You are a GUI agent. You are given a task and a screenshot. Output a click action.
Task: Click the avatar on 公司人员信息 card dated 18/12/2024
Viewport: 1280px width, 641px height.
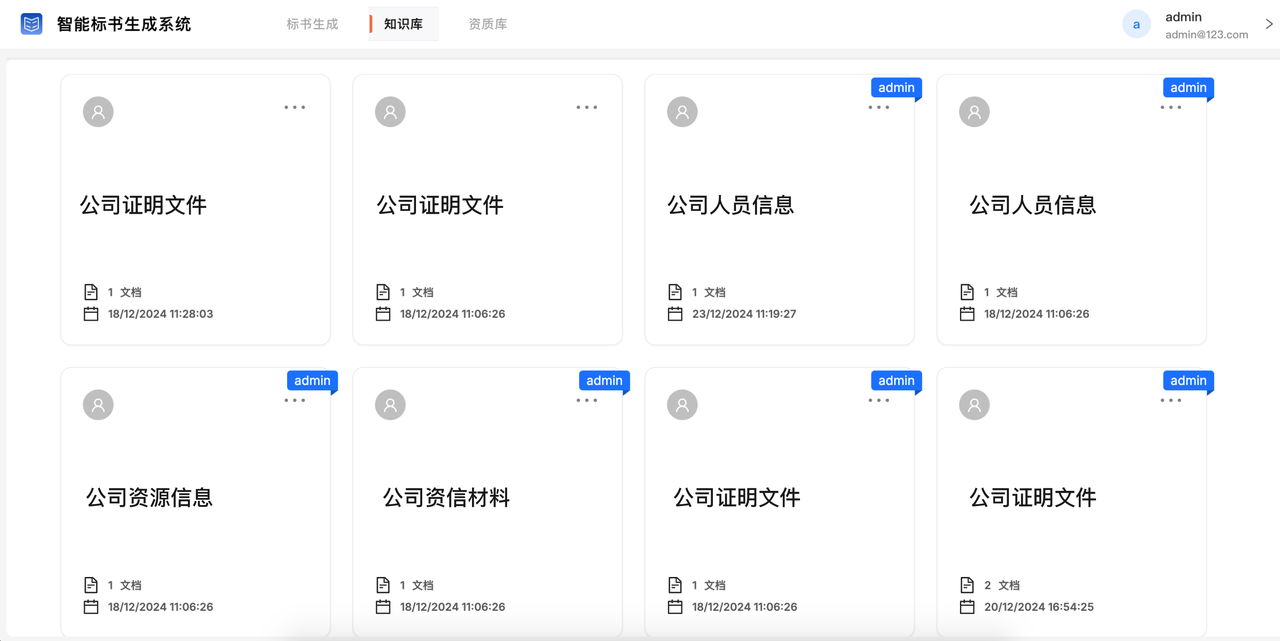[x=974, y=112]
